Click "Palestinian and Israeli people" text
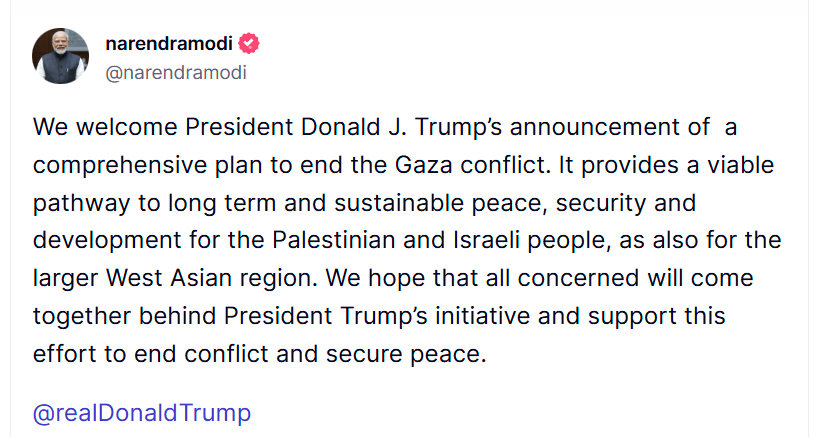The width and height of the screenshot is (818, 437). click(x=412, y=241)
